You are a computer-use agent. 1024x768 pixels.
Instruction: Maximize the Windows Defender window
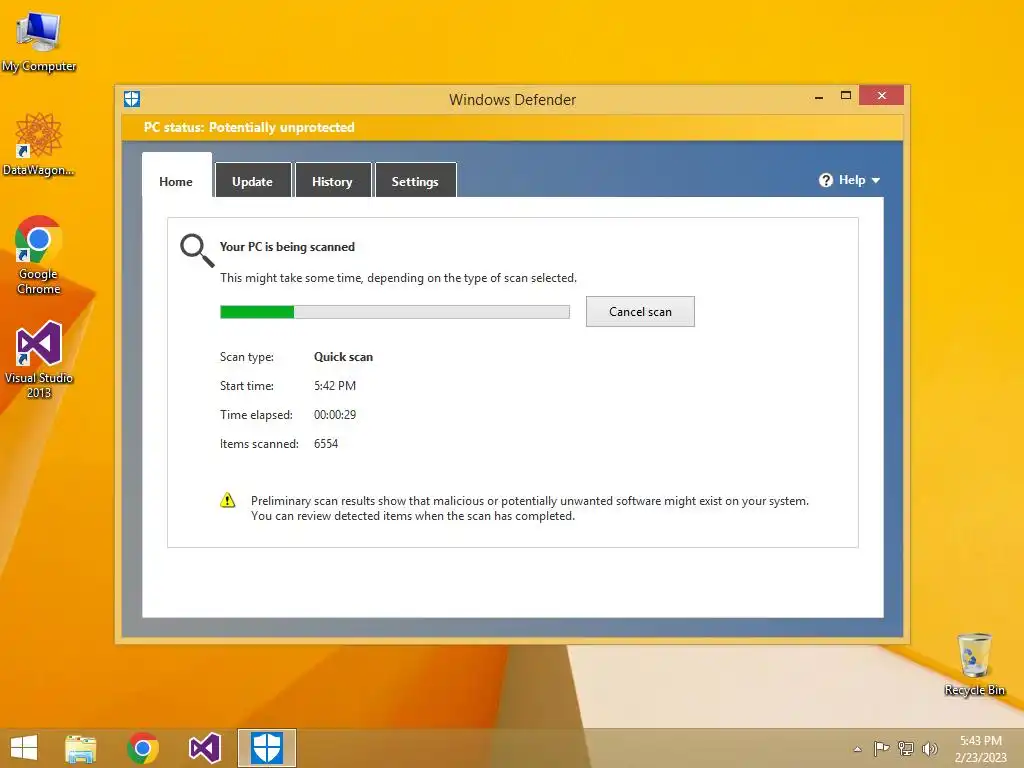(846, 96)
